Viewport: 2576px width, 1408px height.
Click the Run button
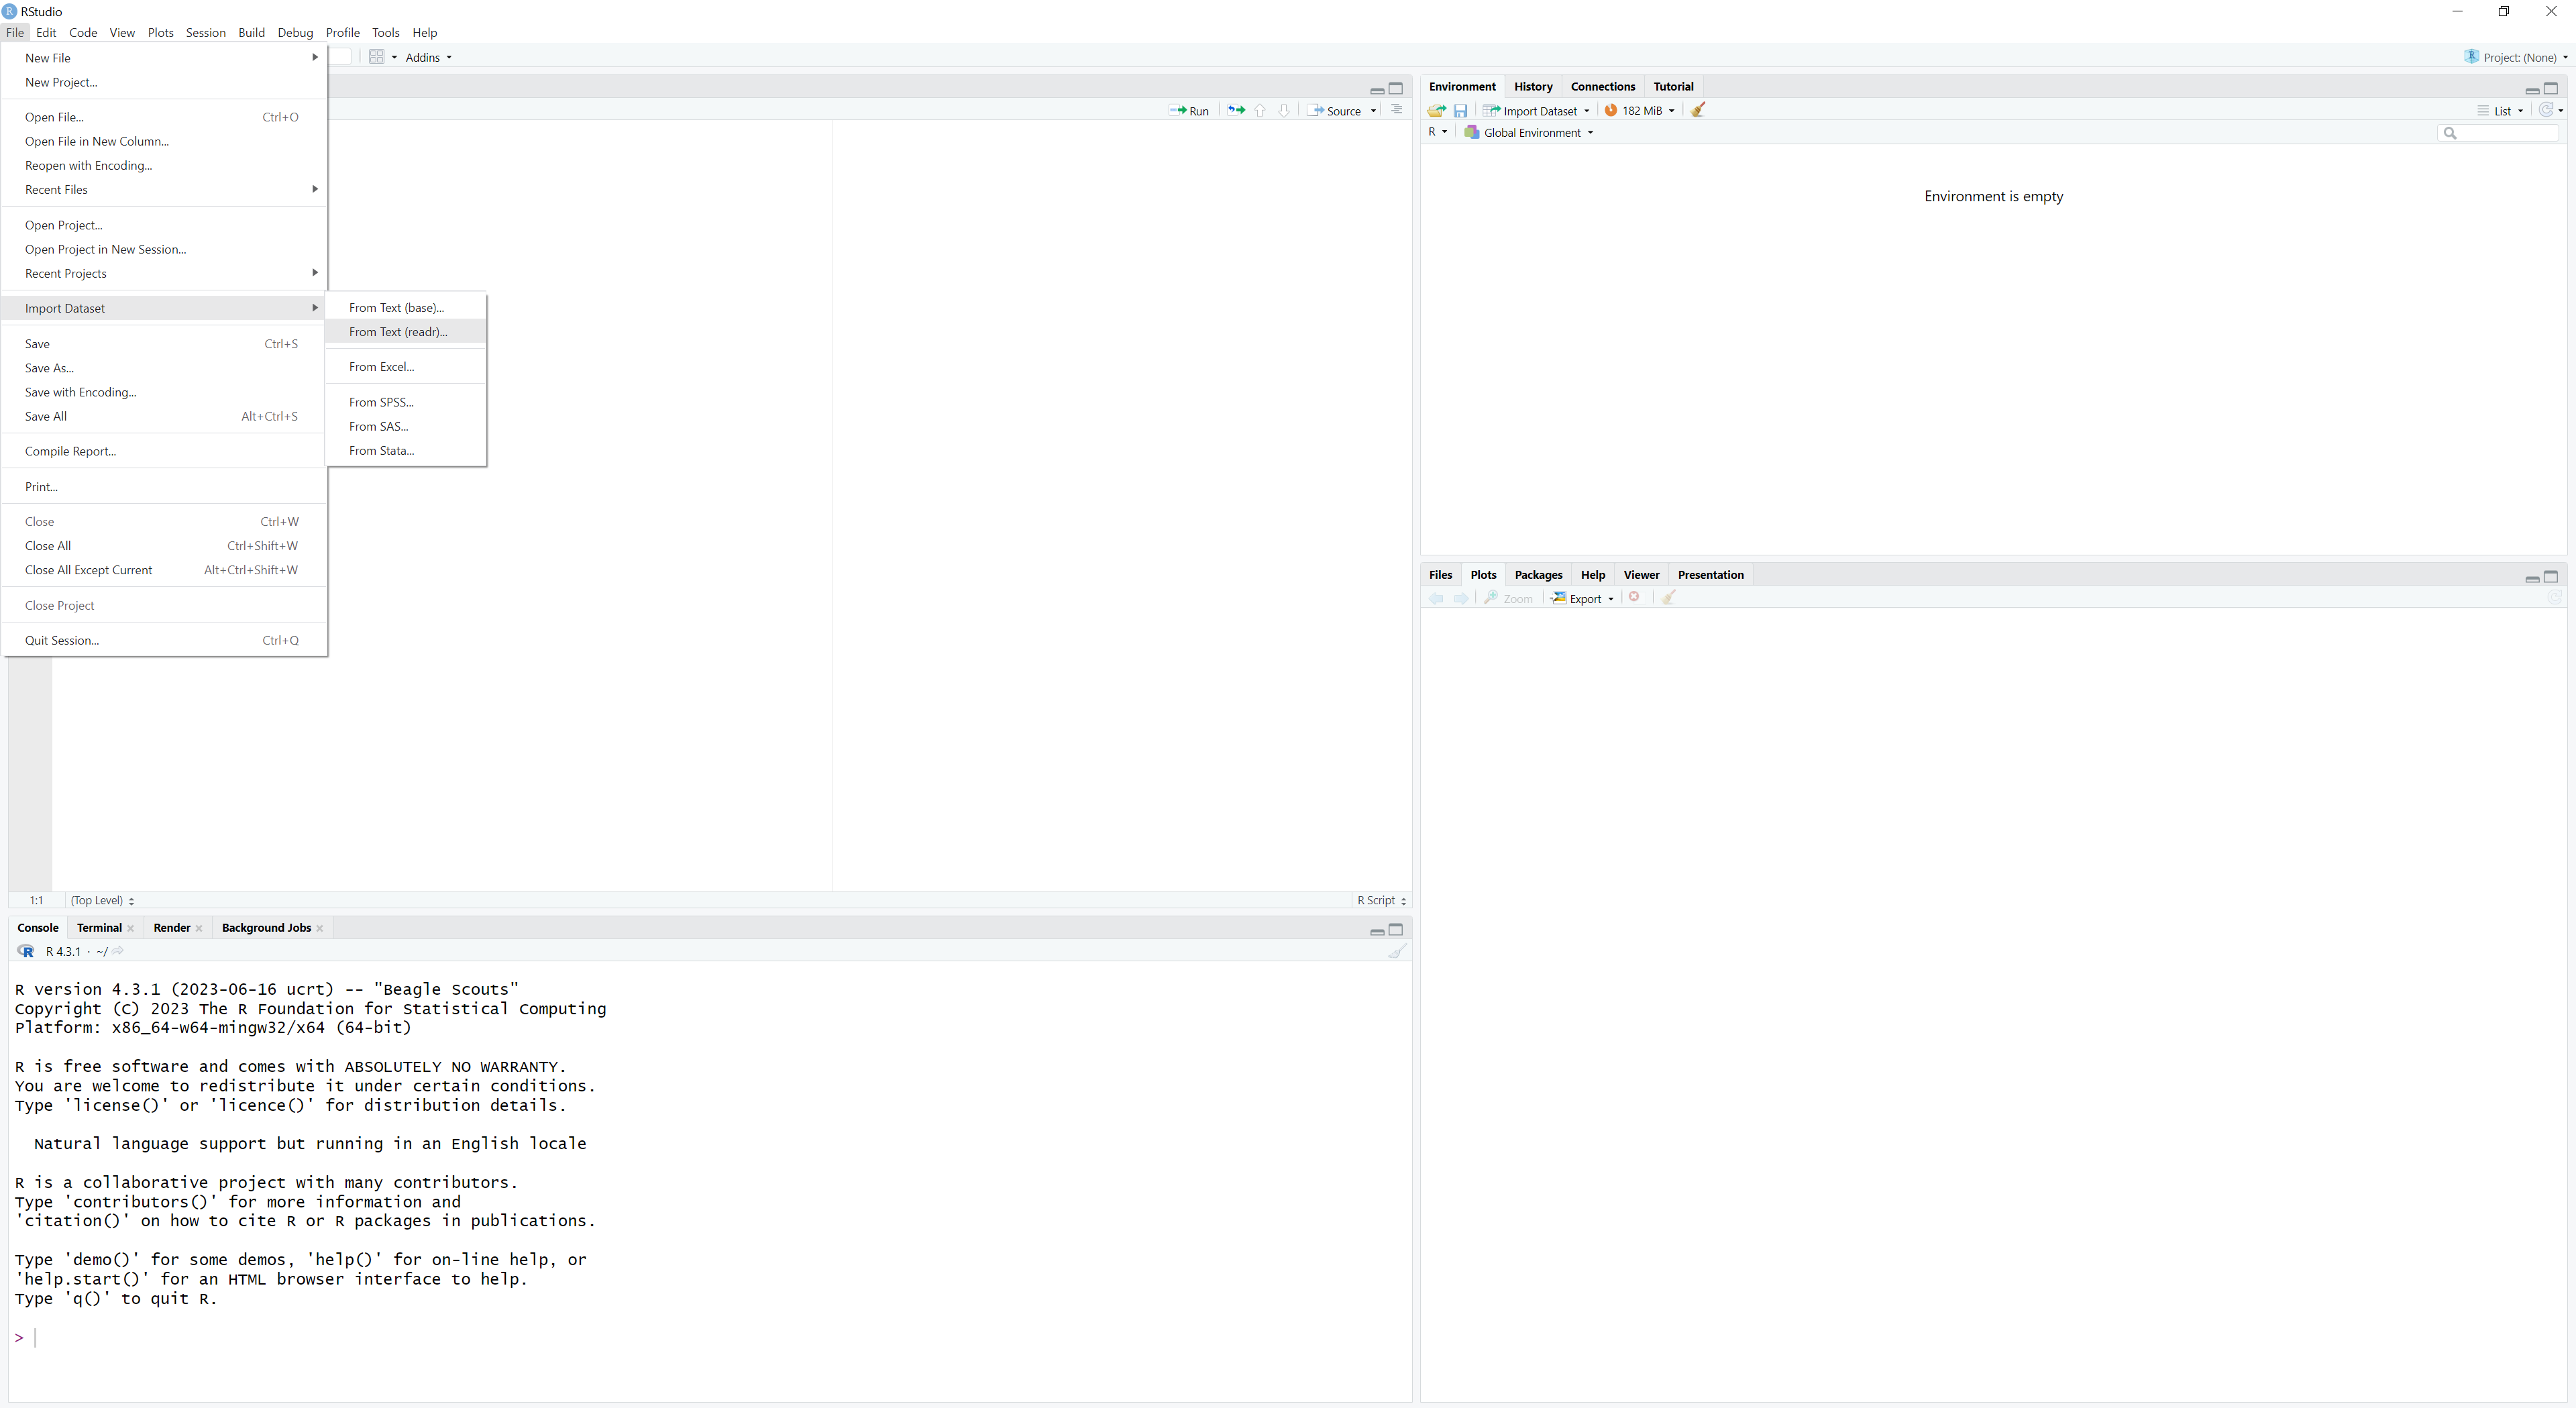[x=1189, y=111]
